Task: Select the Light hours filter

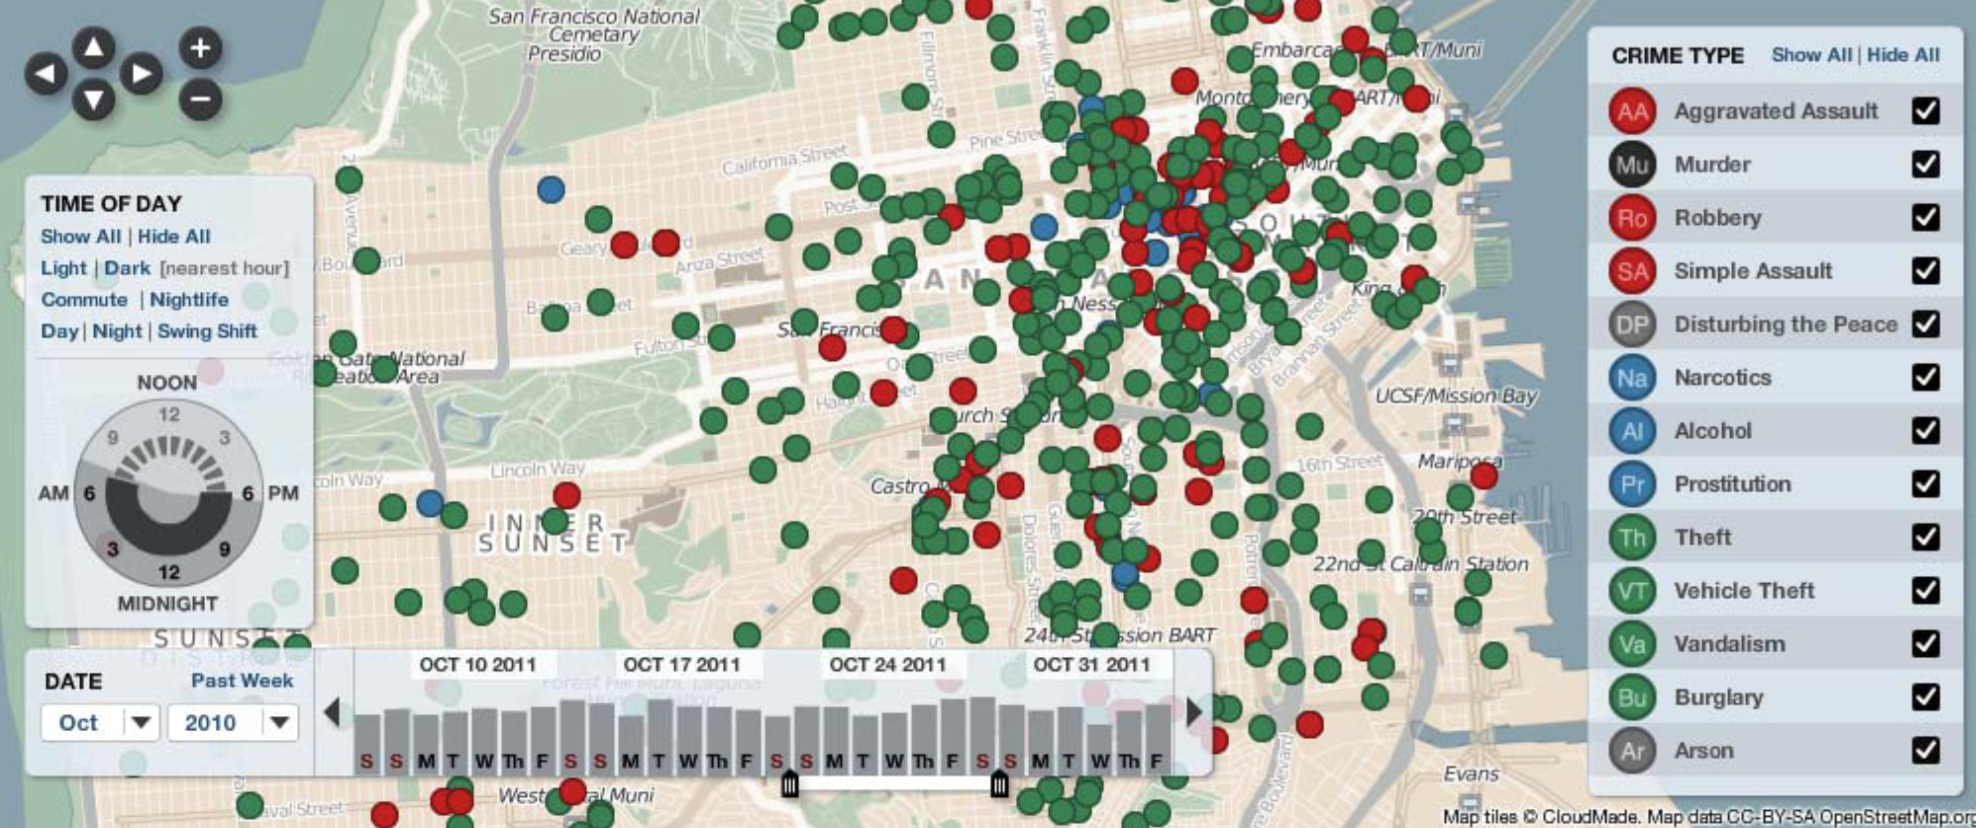Action: (x=63, y=268)
